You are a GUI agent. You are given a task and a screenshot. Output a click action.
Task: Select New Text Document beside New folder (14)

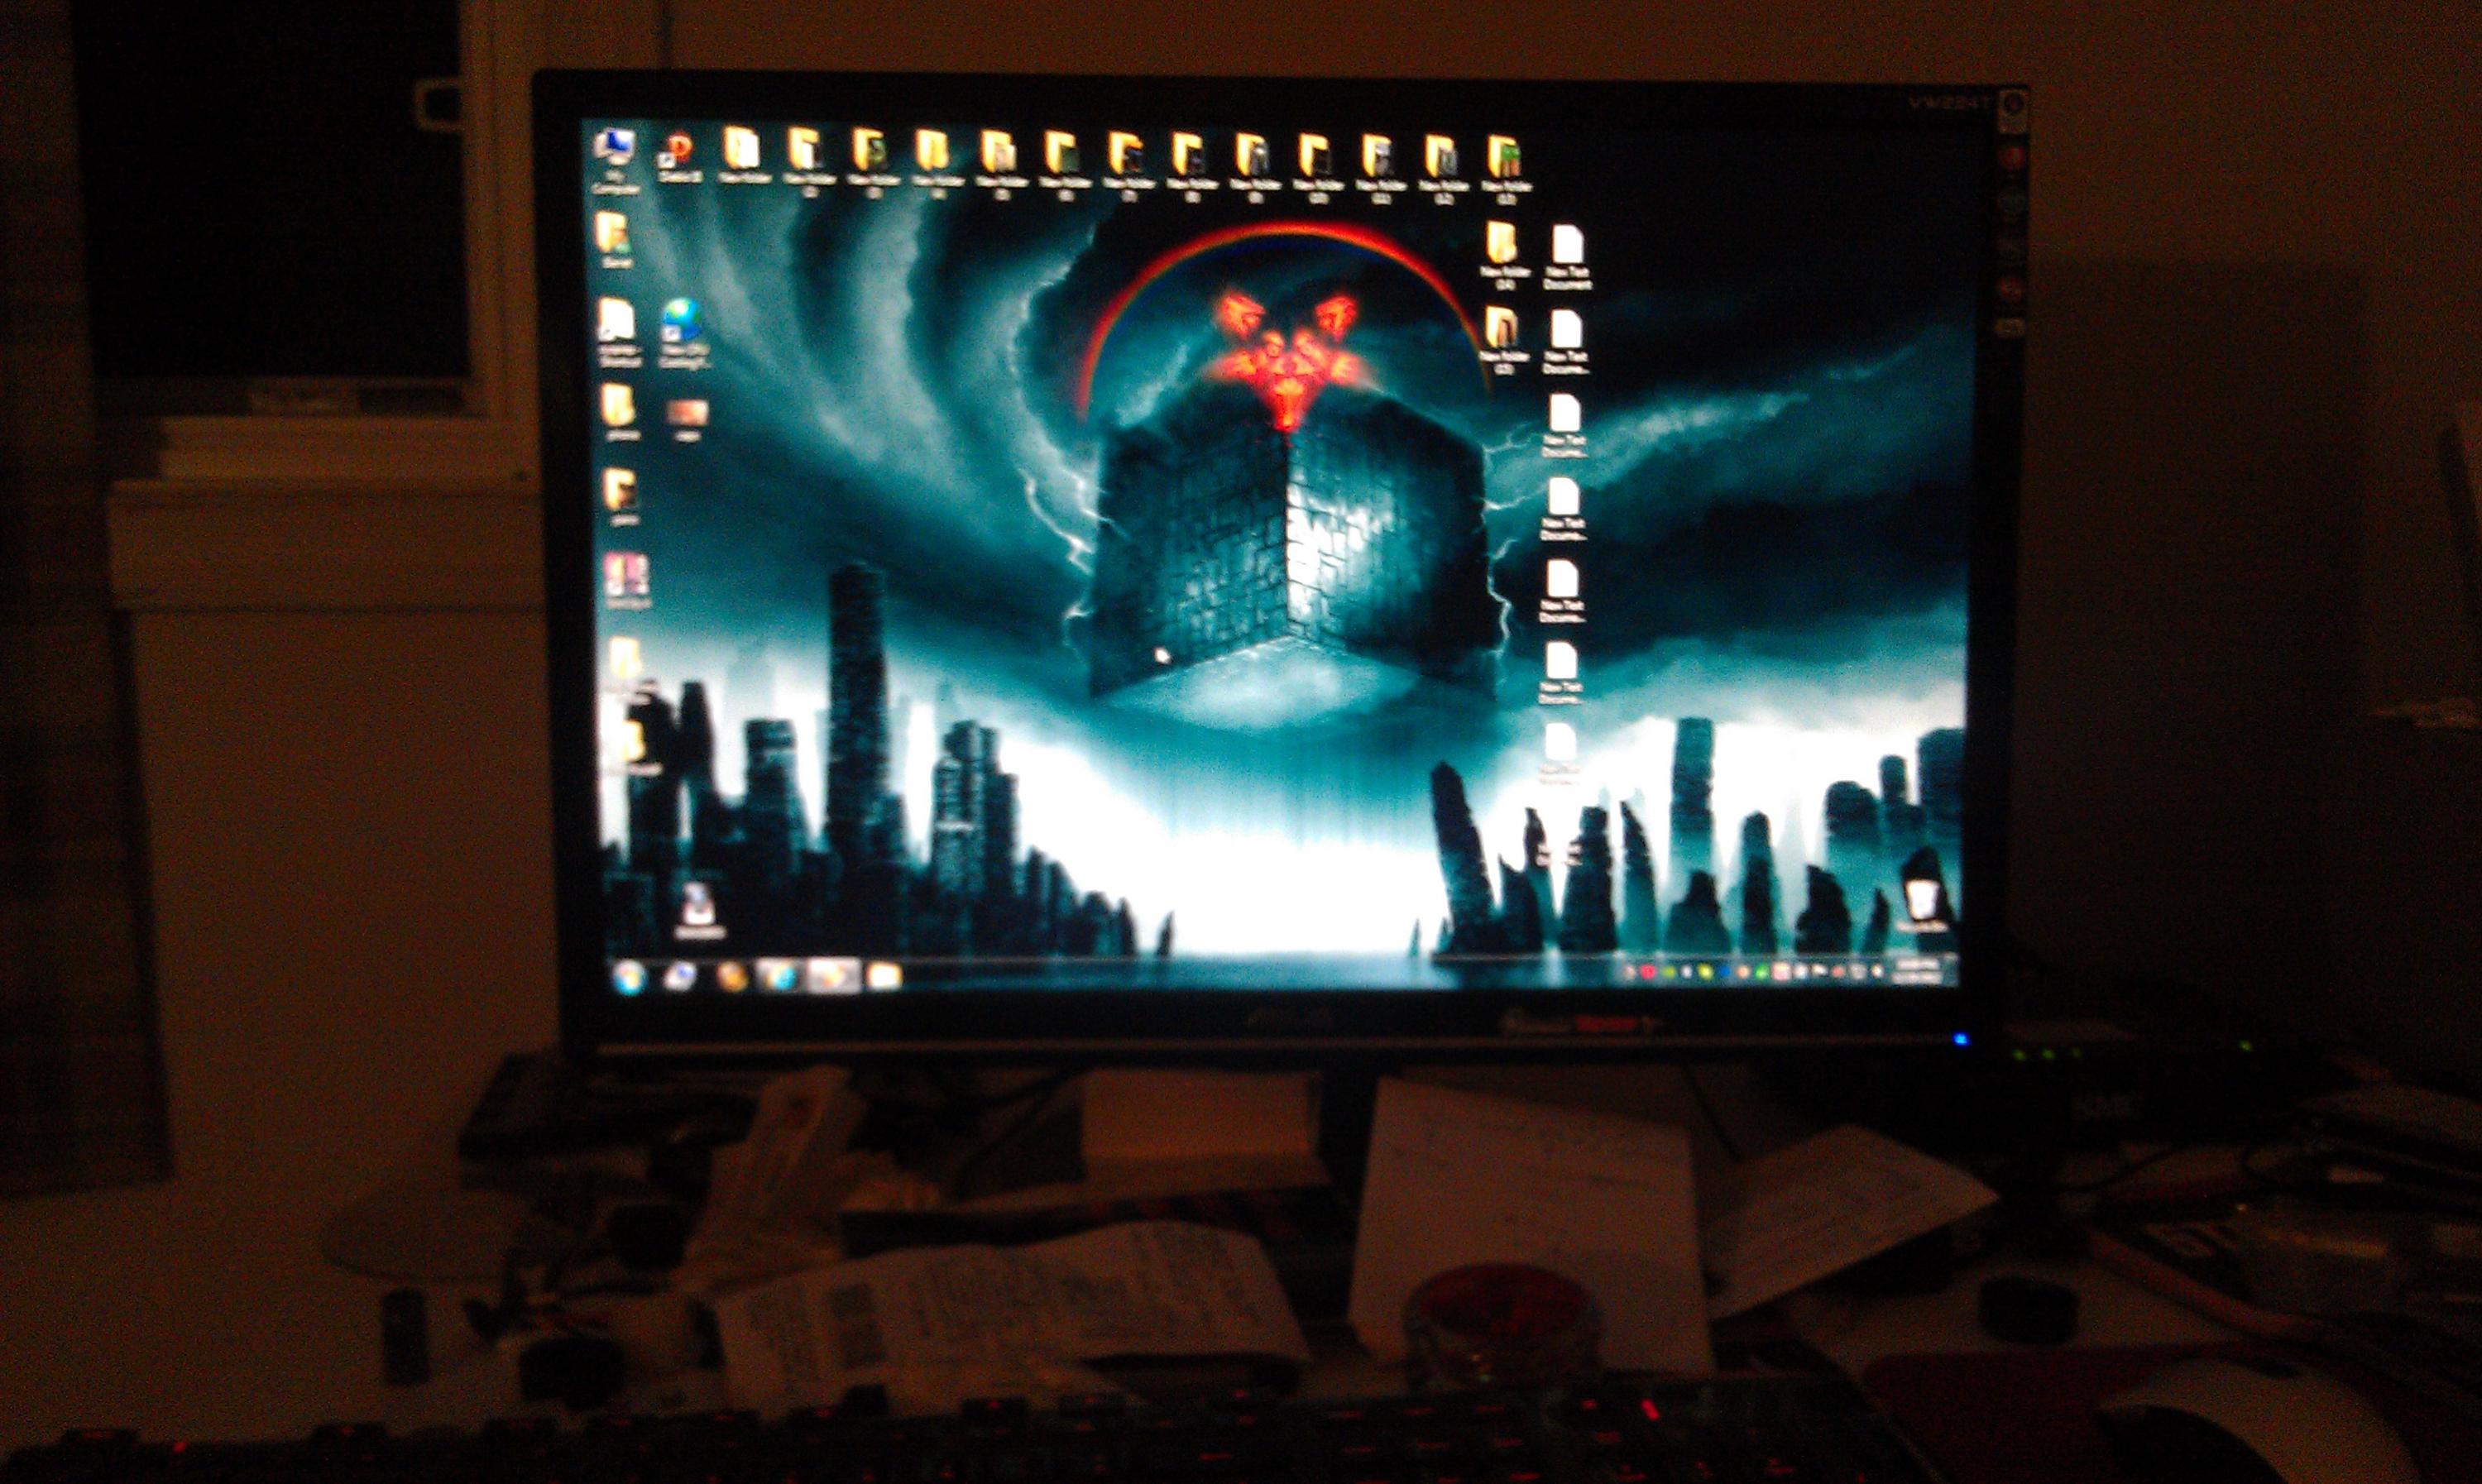[x=1567, y=257]
